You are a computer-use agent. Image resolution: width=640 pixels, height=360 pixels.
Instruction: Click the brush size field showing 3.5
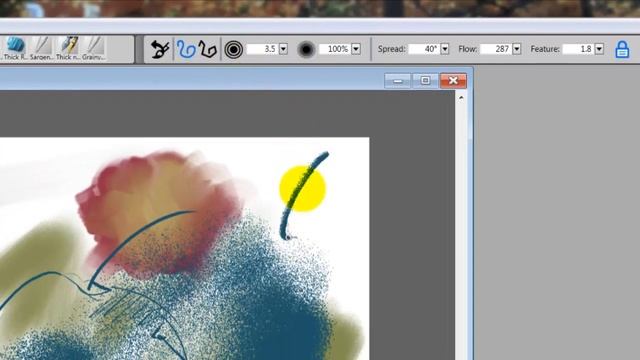click(x=262, y=49)
